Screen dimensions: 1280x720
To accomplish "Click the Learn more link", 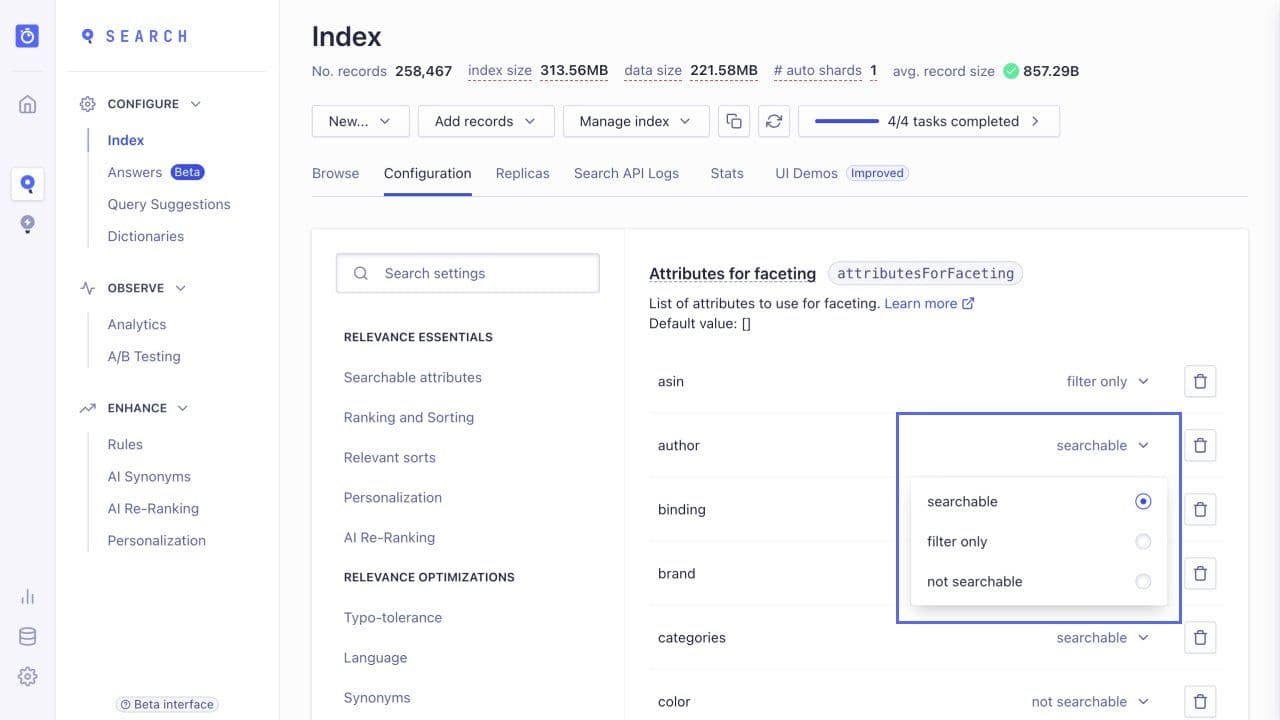I will 929,303.
